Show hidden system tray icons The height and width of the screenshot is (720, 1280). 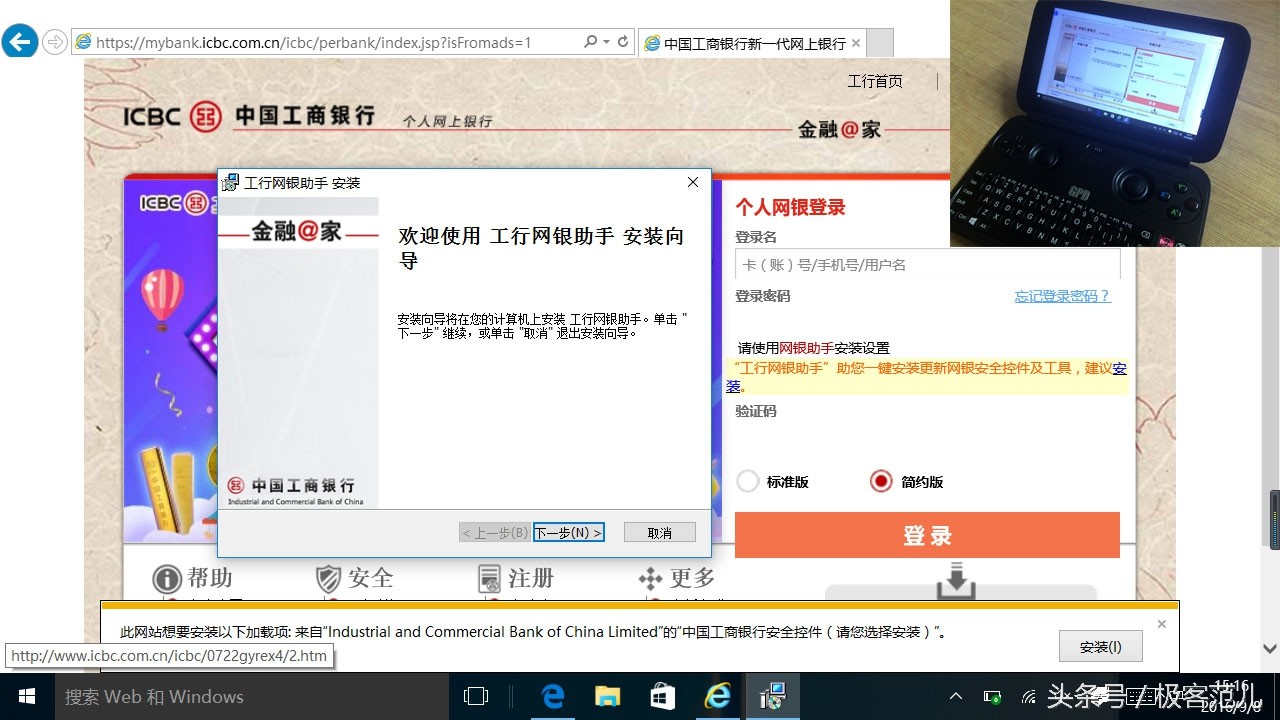tap(956, 697)
